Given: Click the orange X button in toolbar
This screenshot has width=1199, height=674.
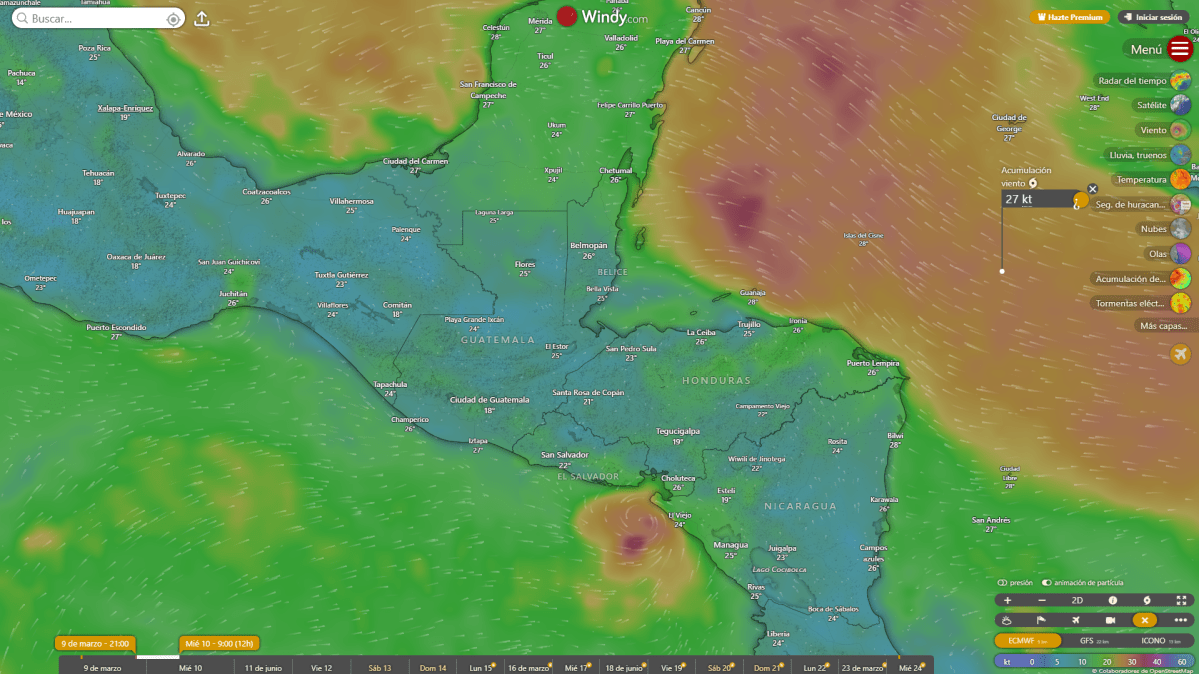Looking at the screenshot, I should 1145,620.
